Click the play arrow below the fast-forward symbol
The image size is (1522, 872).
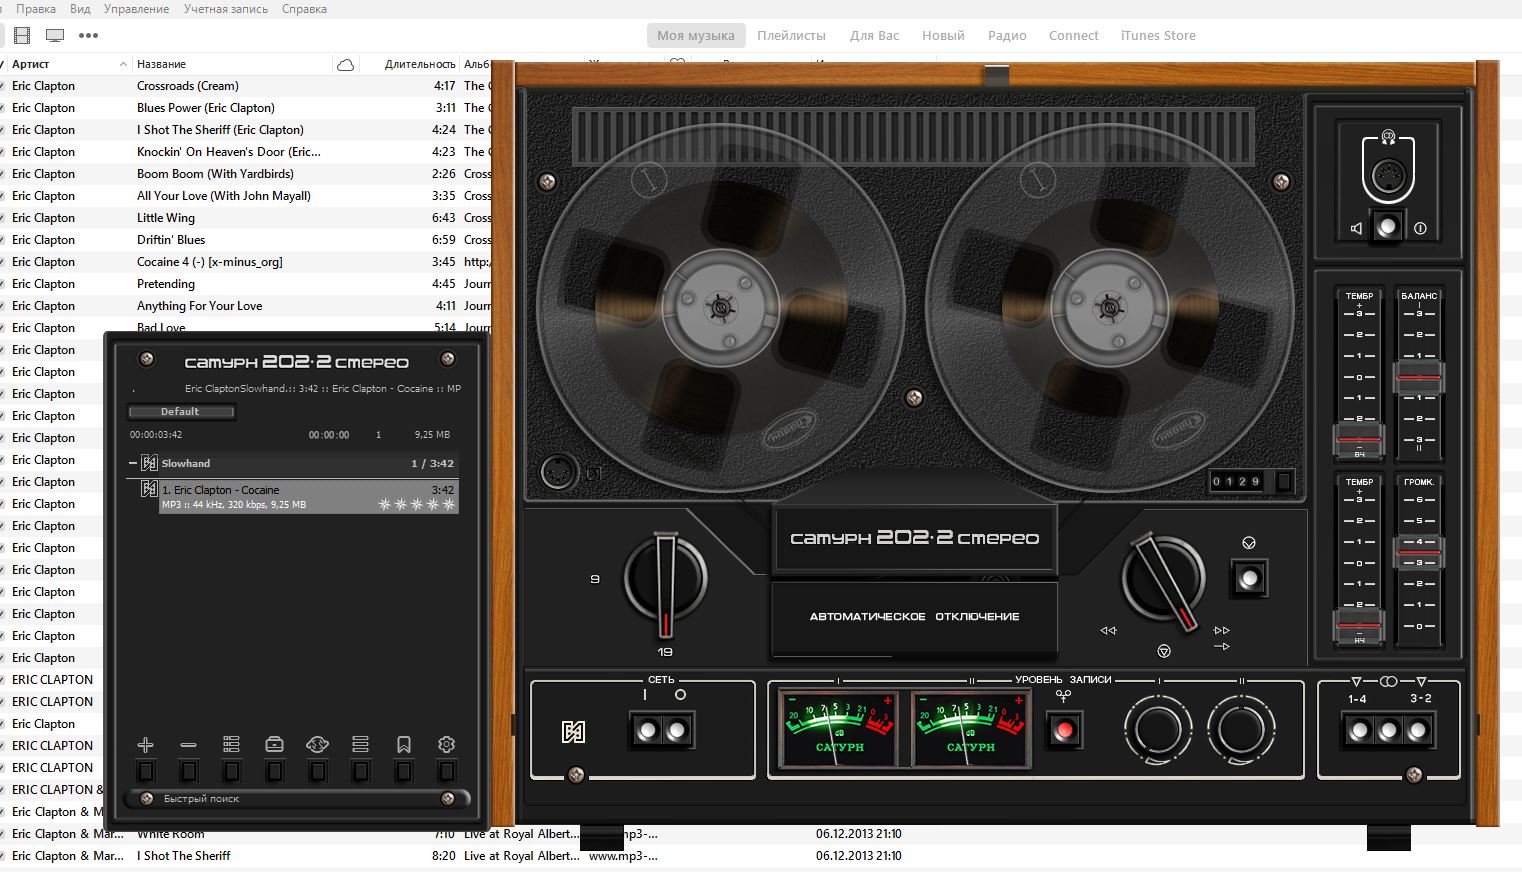[x=1221, y=647]
